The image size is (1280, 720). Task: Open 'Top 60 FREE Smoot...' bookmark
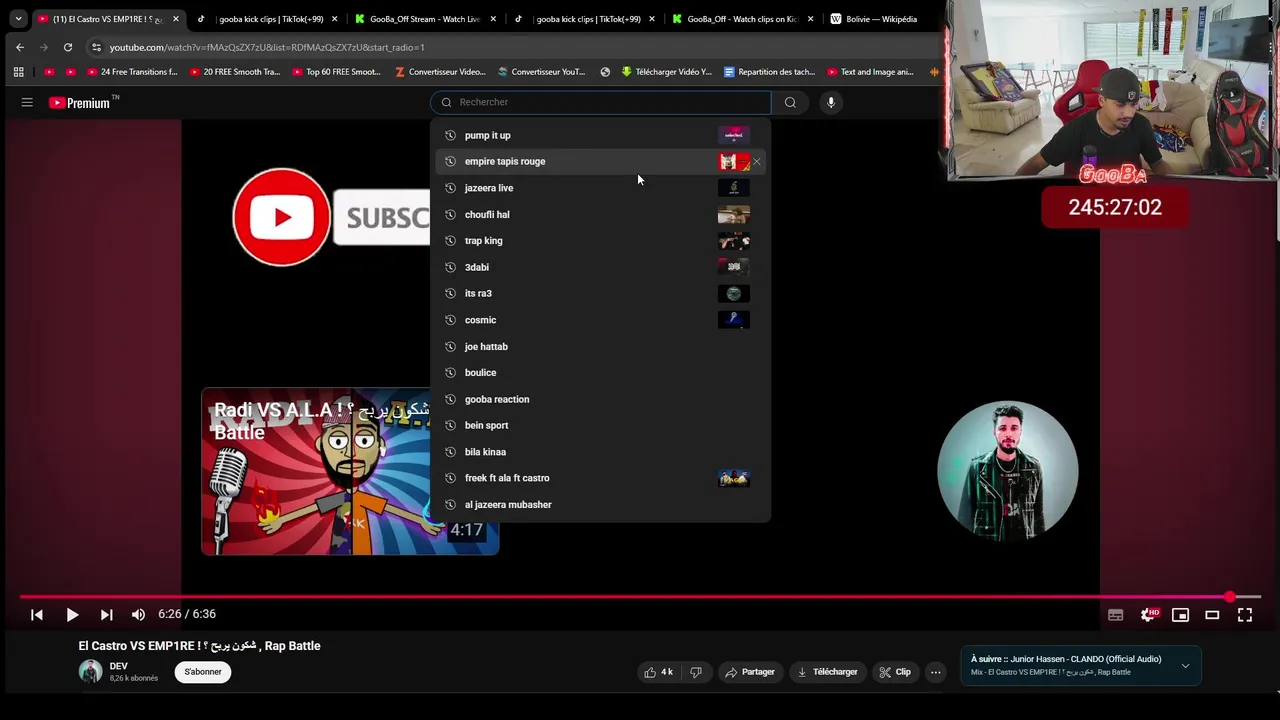click(337, 72)
